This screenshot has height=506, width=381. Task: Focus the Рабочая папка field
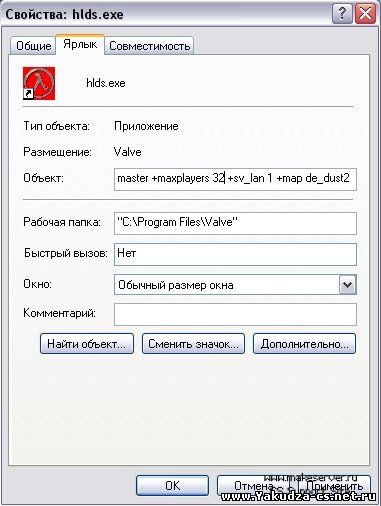click(235, 223)
